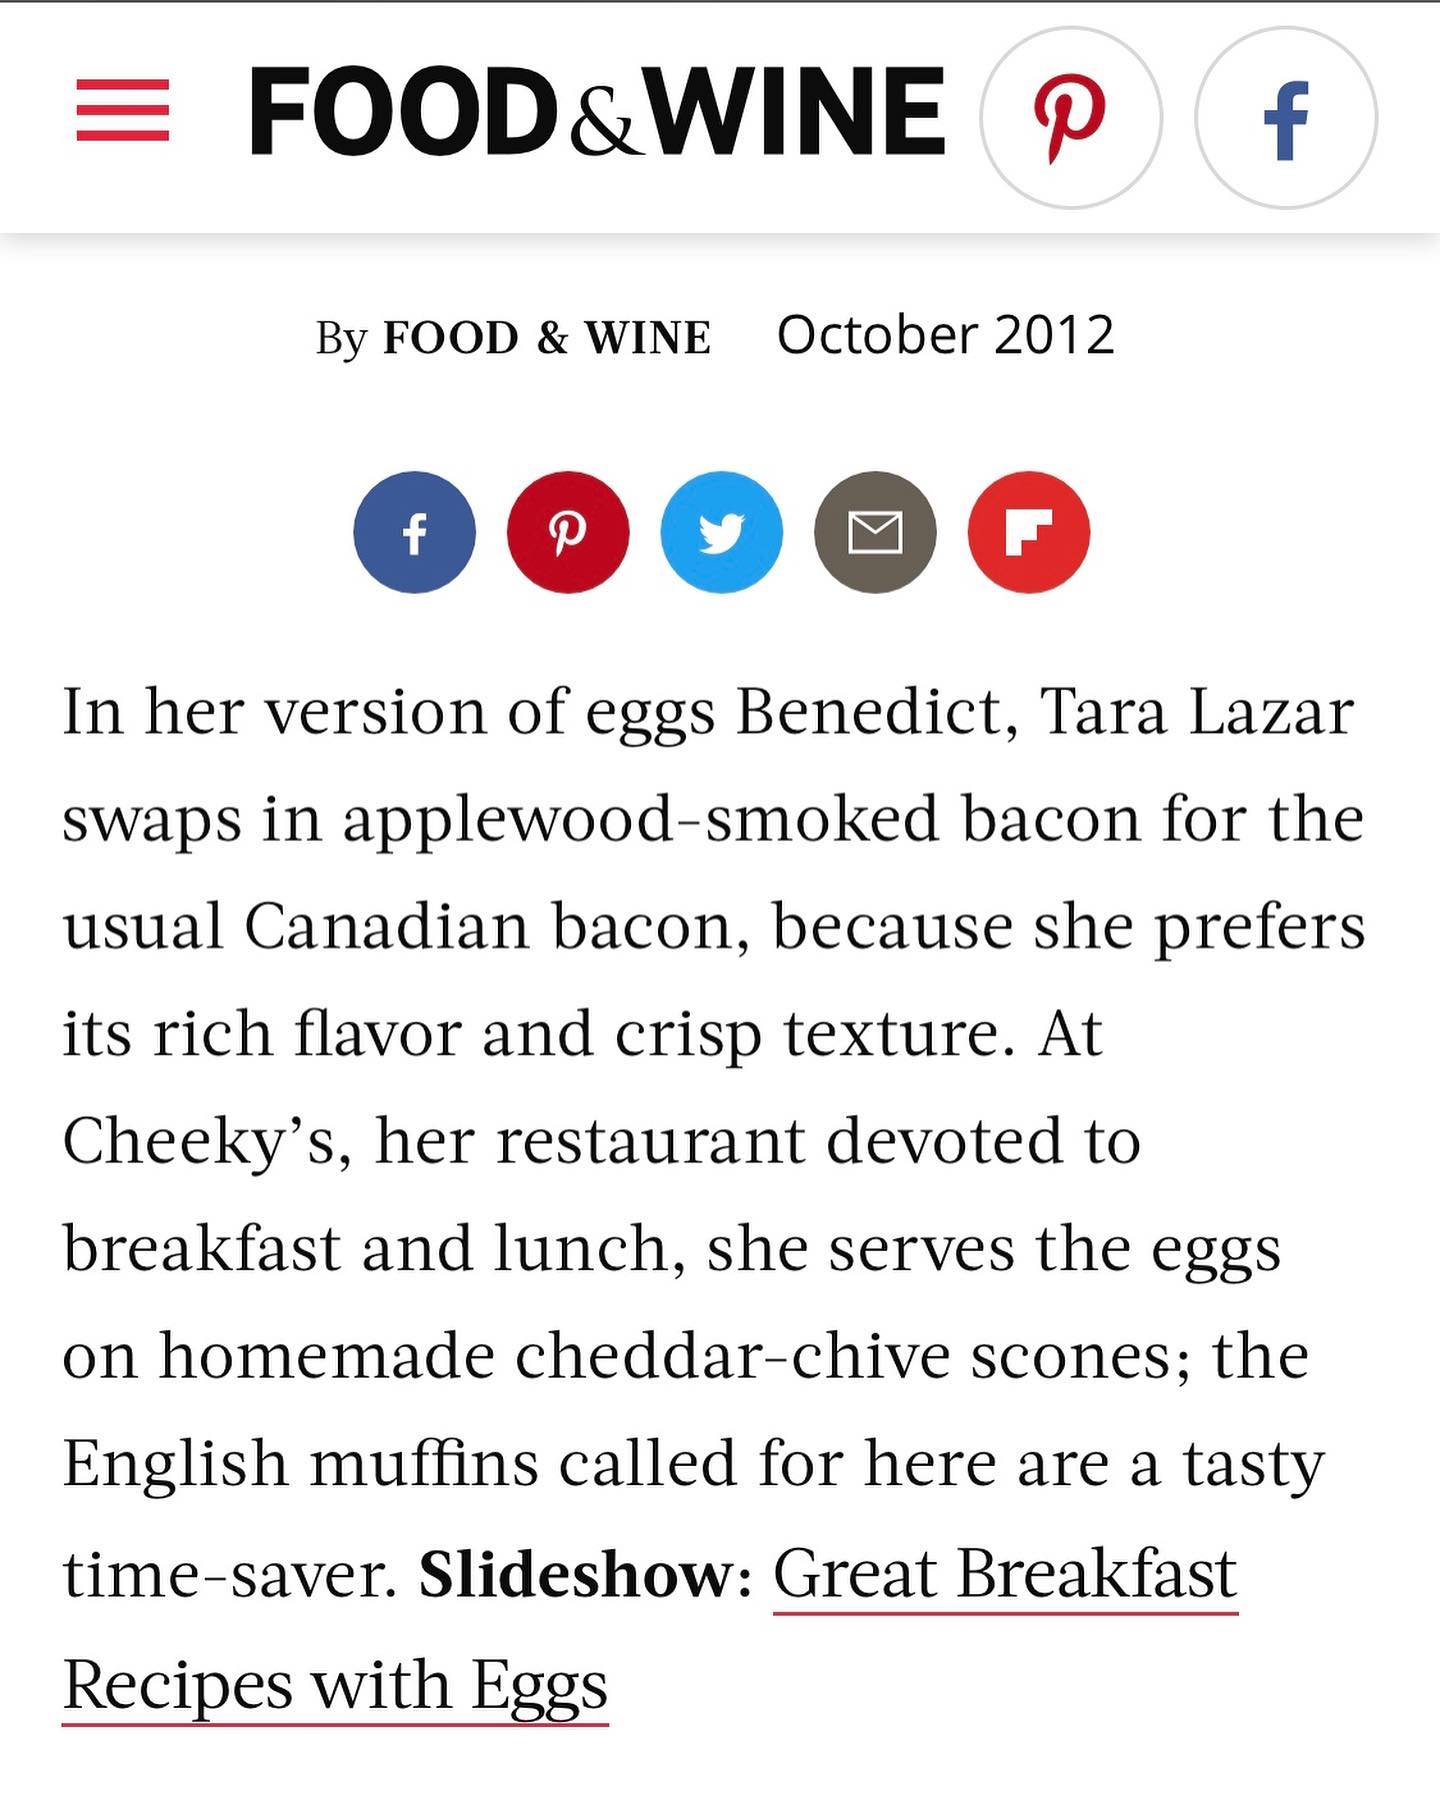Screen dimensions: 1440x1800
Task: Click the Recipes with Eggs link text
Action: coord(335,1686)
